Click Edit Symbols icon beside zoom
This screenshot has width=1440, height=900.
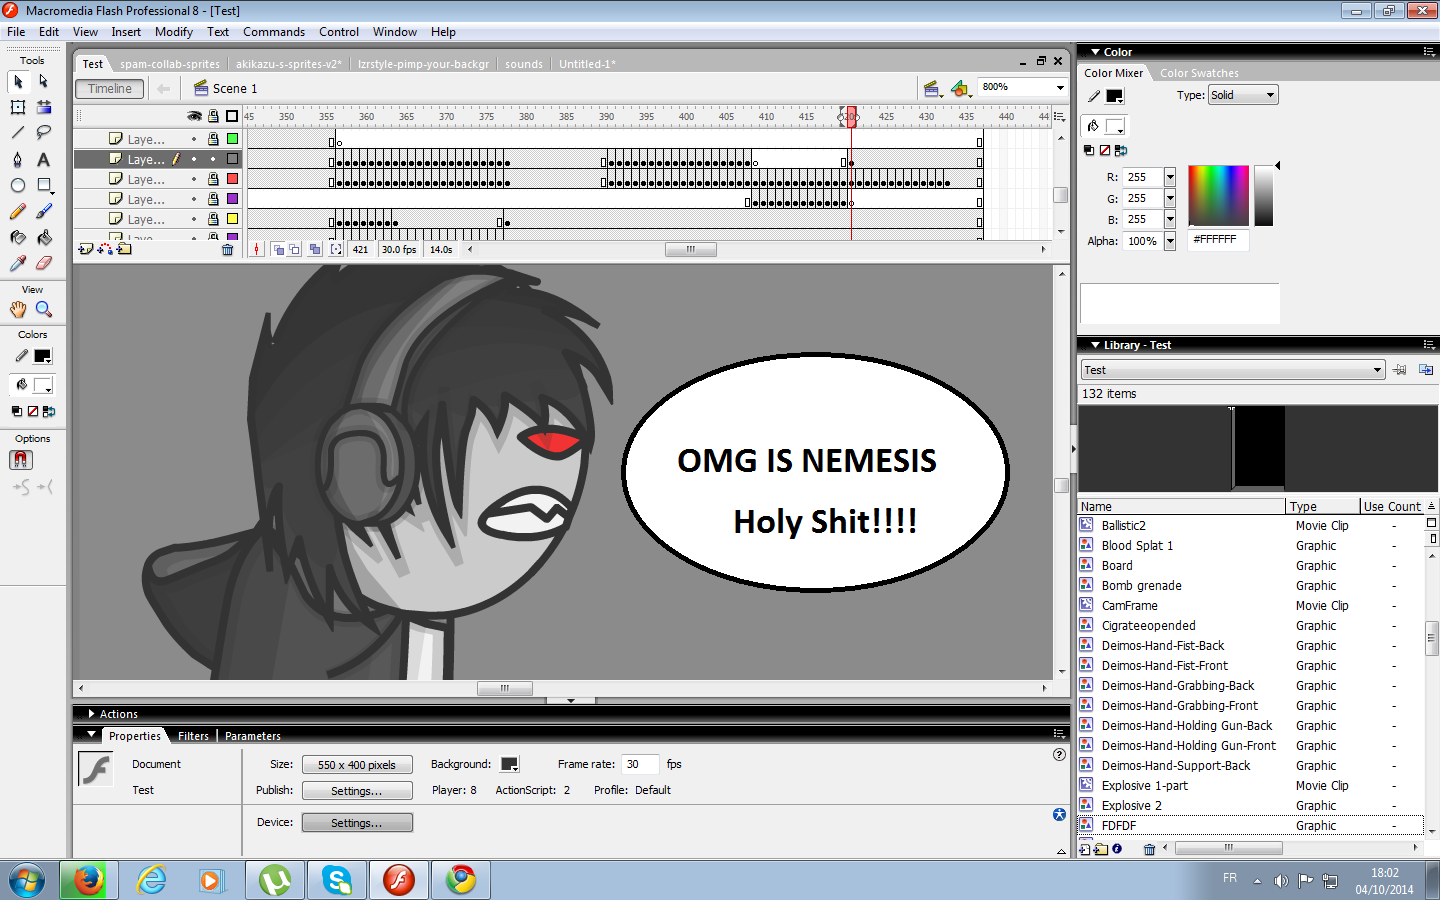[x=960, y=89]
